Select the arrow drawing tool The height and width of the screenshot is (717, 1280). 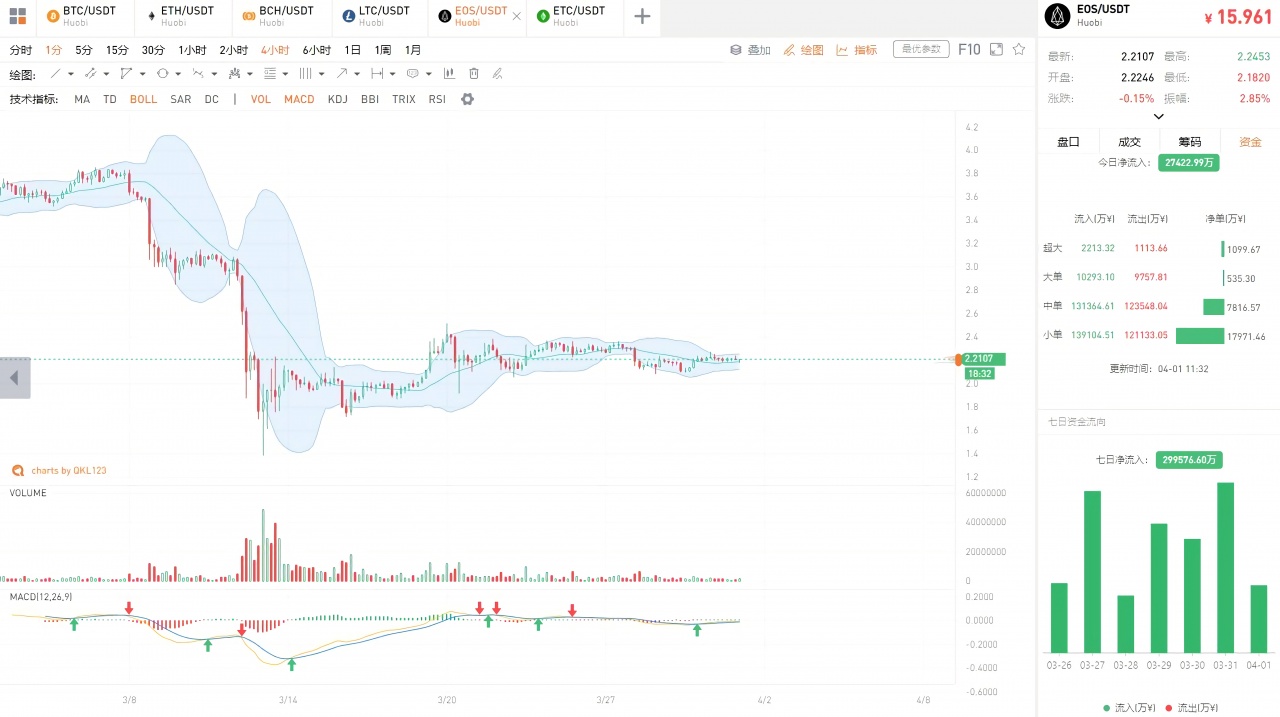[341, 73]
